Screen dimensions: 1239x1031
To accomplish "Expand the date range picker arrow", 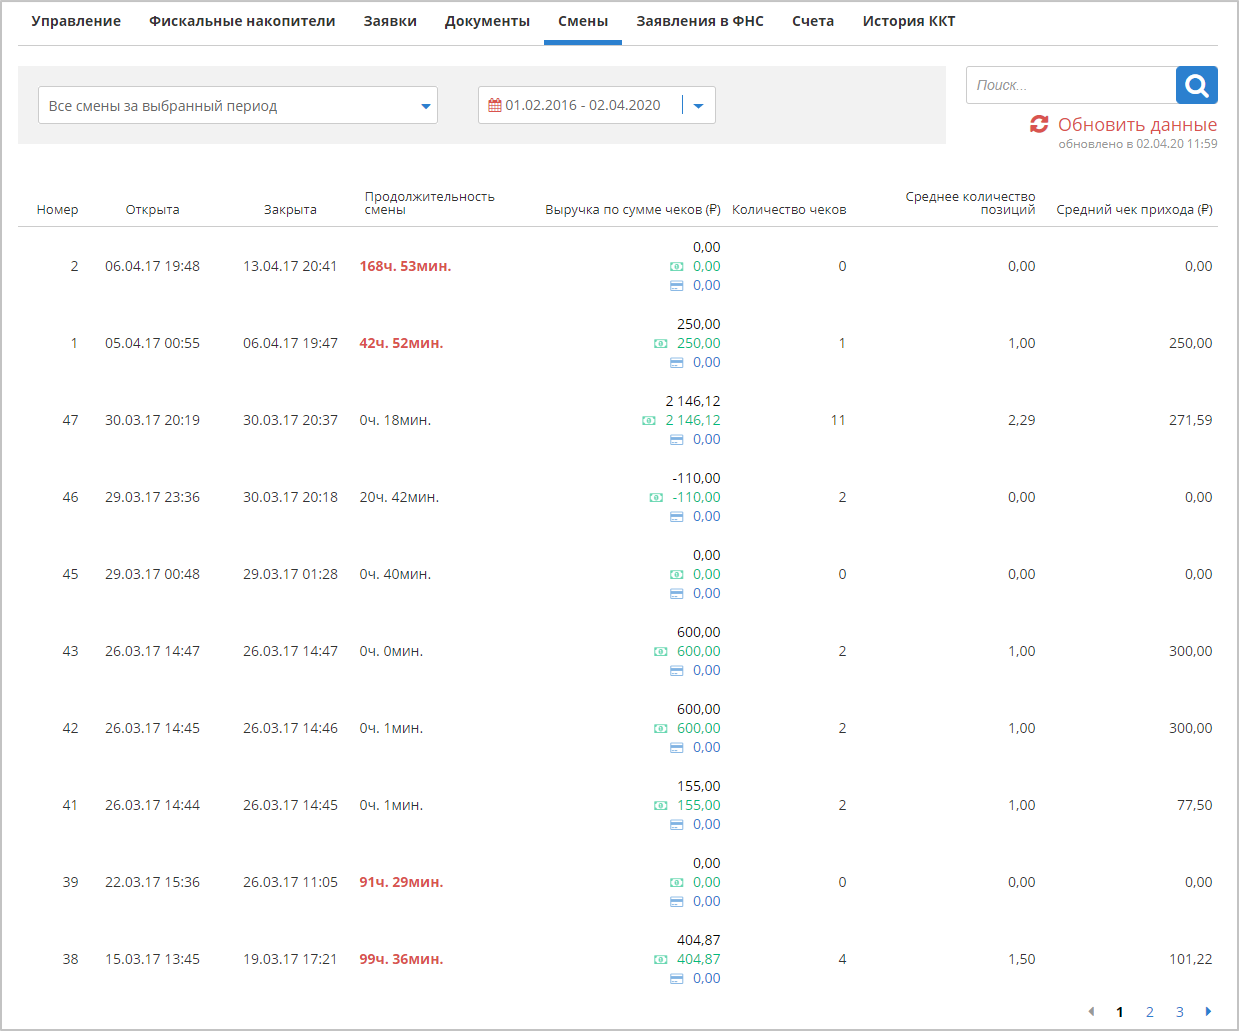I will [698, 105].
